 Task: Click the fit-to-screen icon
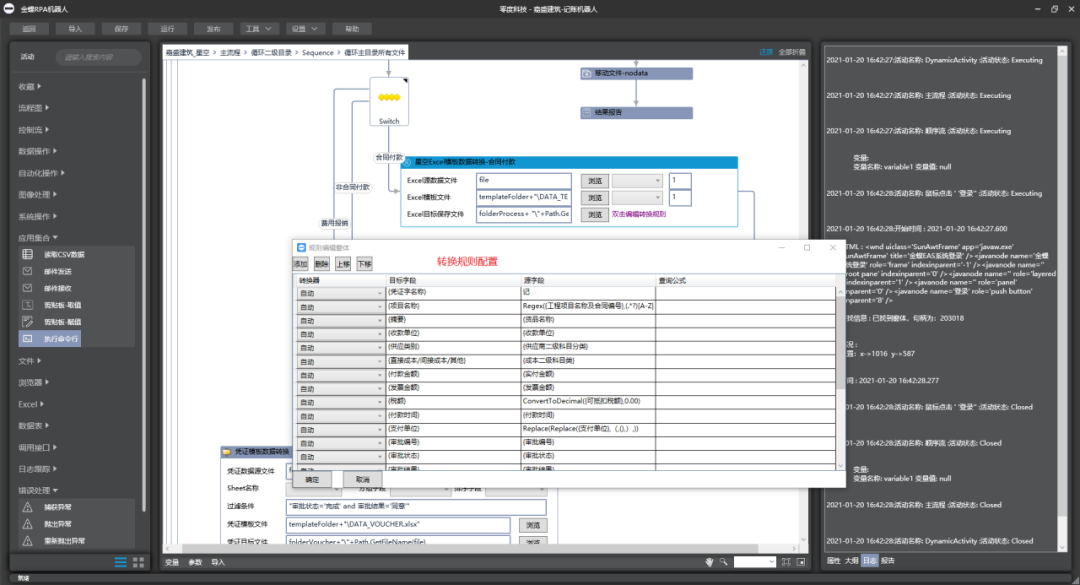786,562
